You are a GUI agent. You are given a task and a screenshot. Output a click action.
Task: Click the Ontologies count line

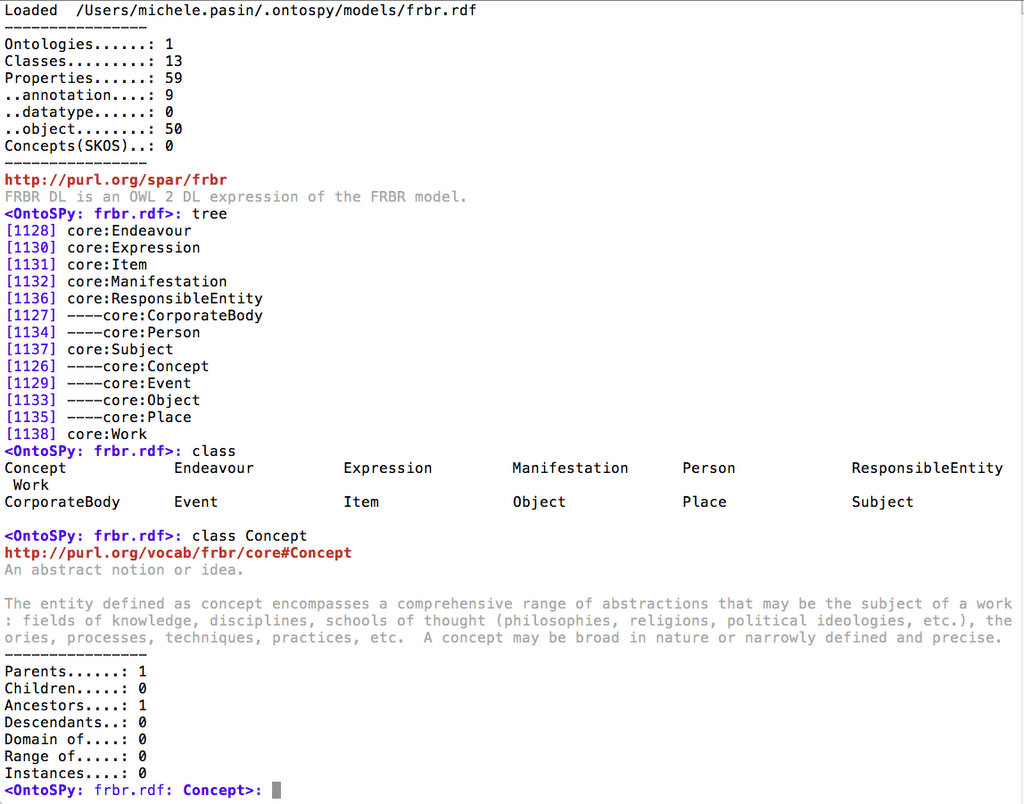pos(89,44)
